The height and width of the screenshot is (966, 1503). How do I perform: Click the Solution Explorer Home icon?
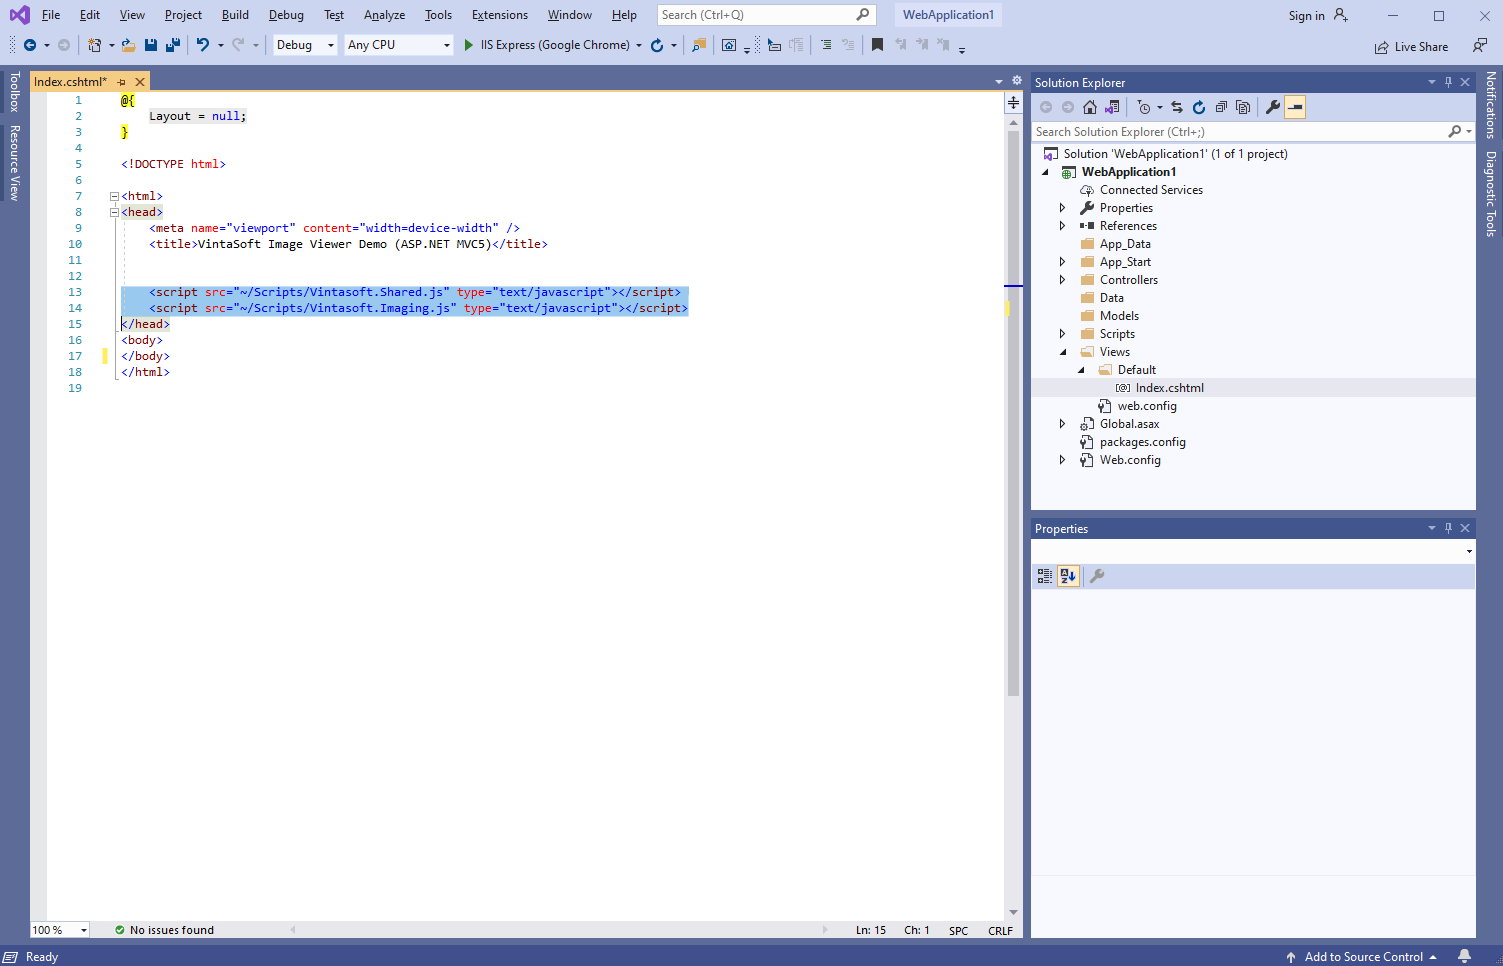[1090, 107]
